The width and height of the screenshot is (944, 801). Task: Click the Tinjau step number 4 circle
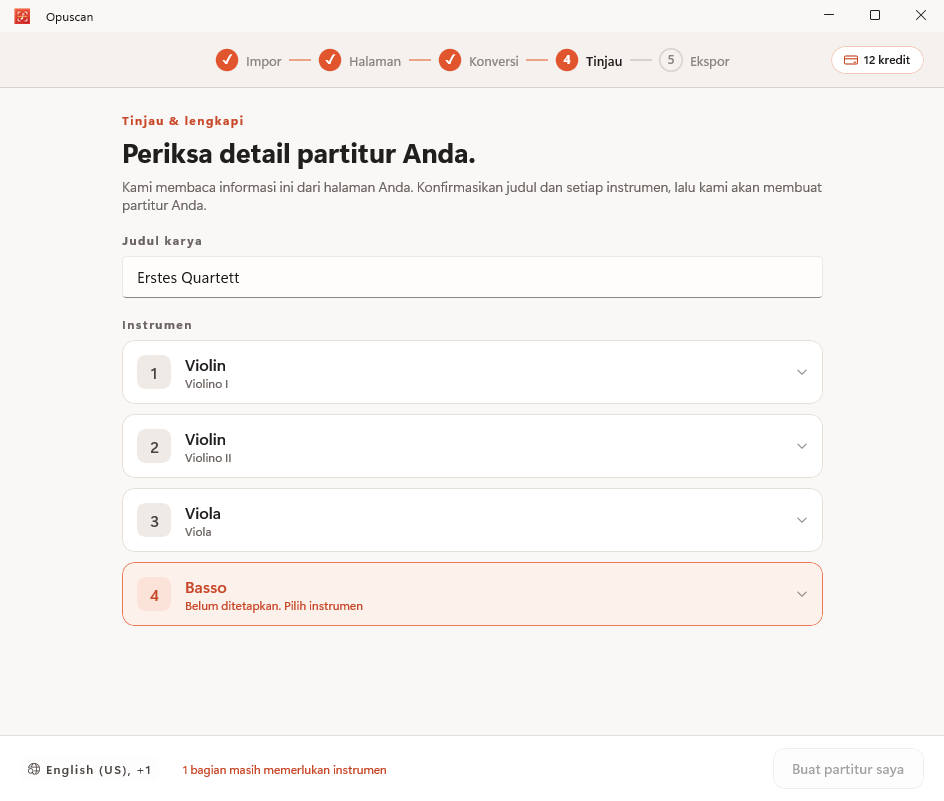567,60
